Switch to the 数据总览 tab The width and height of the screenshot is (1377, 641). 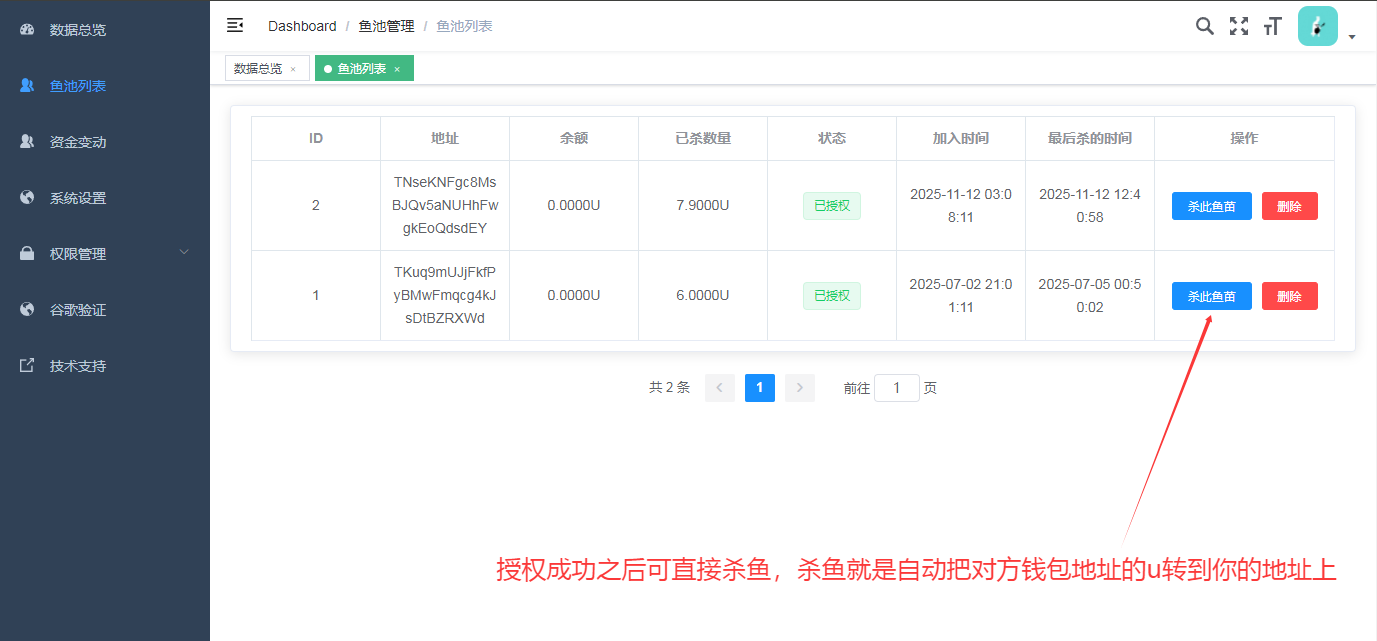(x=260, y=68)
